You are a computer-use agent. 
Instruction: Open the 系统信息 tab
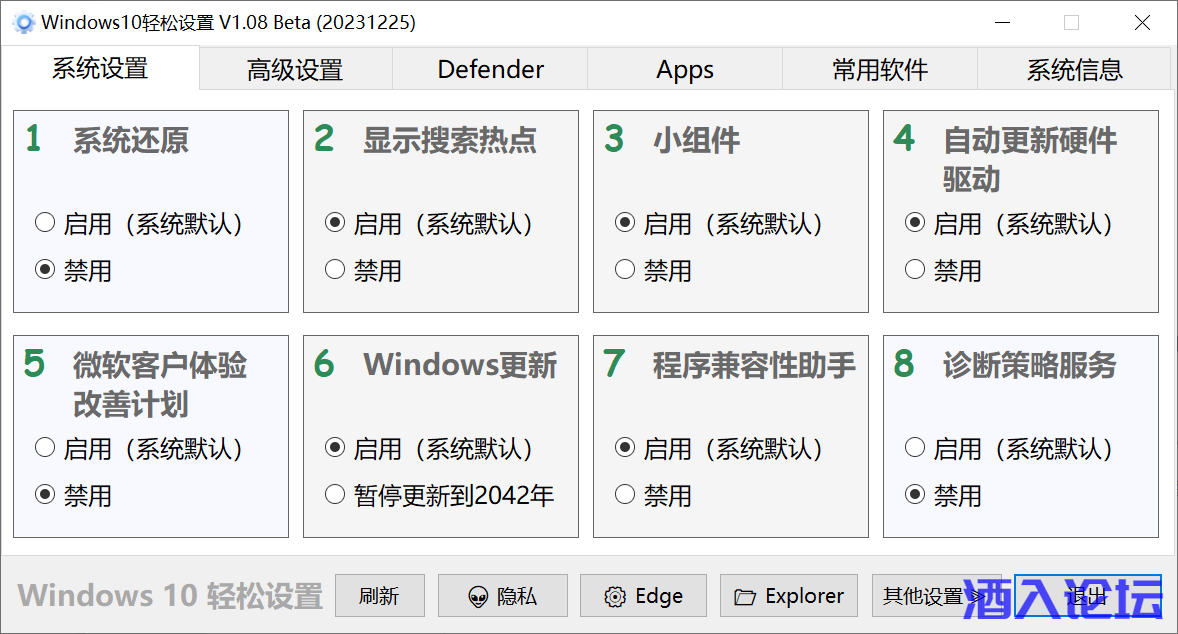point(1074,70)
